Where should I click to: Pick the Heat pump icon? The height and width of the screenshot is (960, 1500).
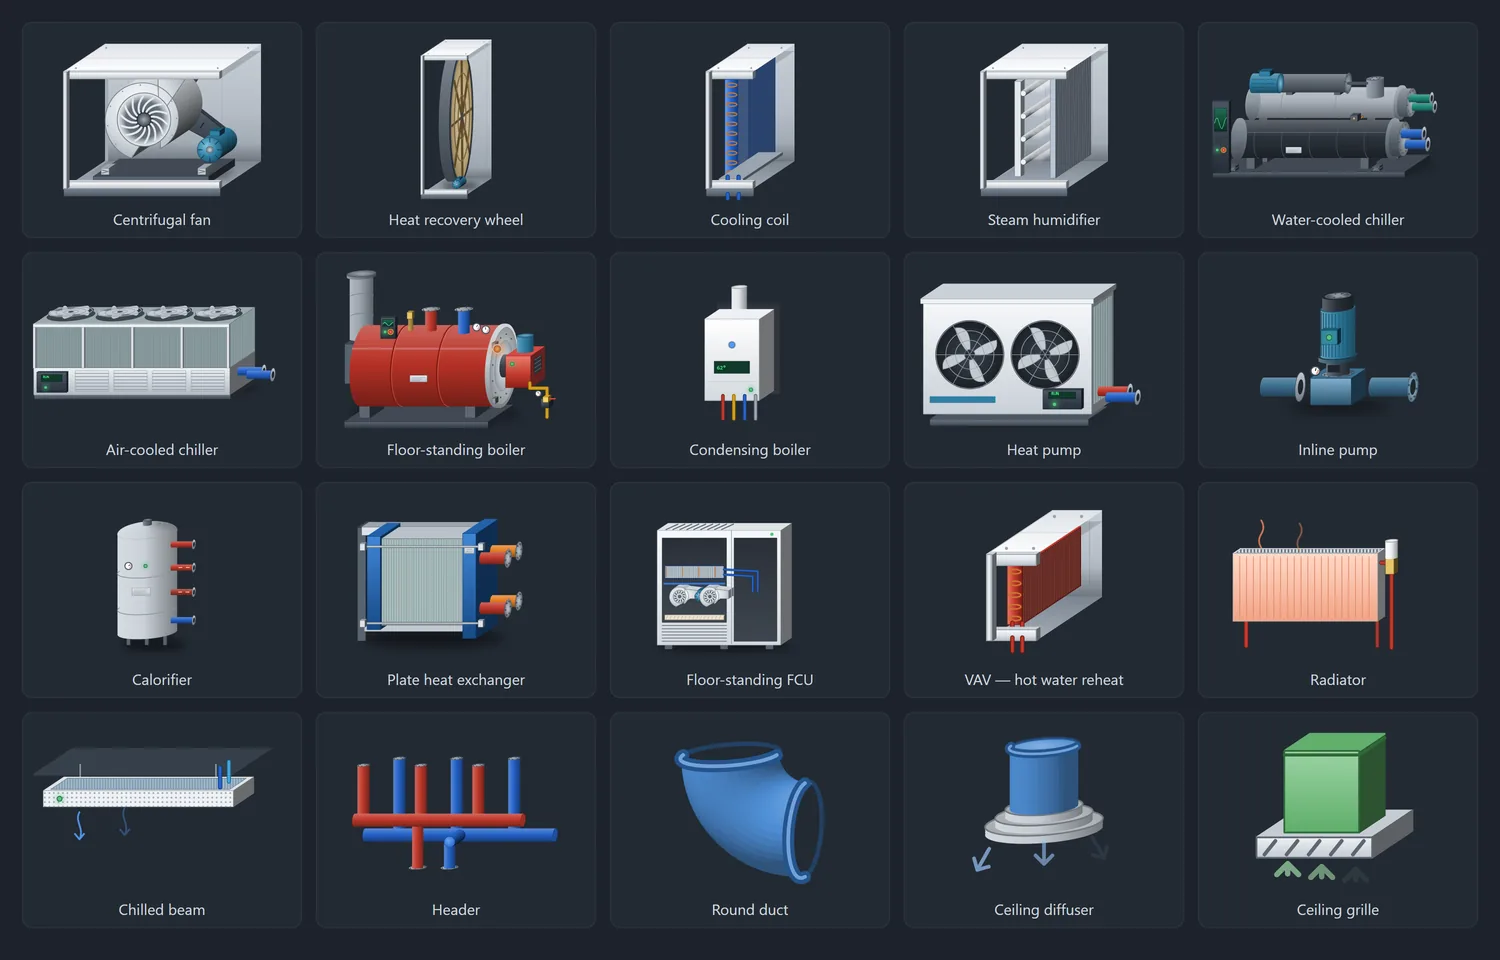(x=1030, y=354)
